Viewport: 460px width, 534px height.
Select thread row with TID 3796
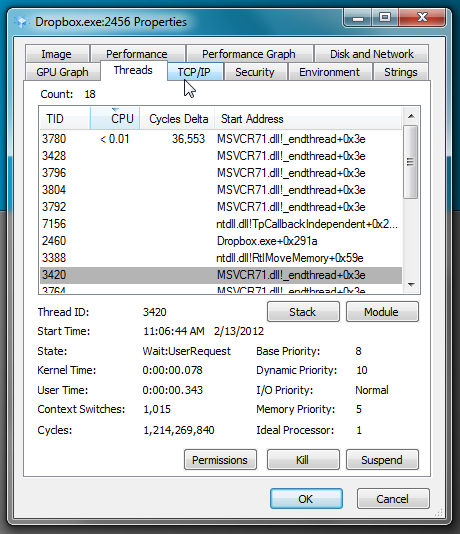(x=221, y=173)
